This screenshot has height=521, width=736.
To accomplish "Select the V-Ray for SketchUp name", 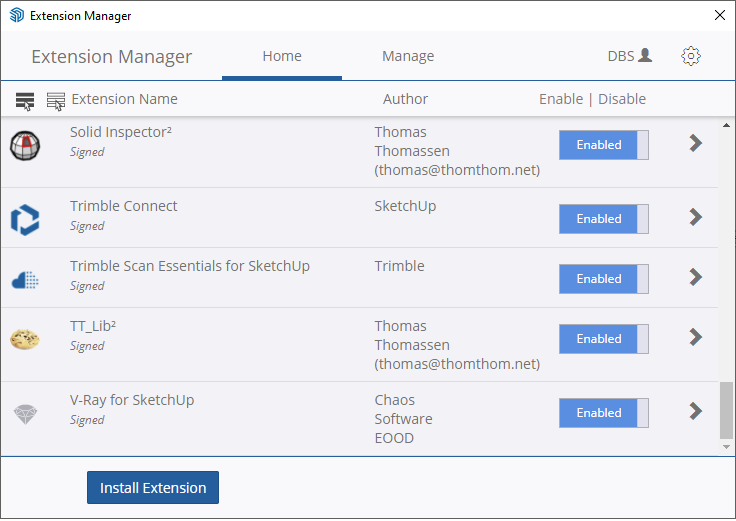I will tap(132, 400).
